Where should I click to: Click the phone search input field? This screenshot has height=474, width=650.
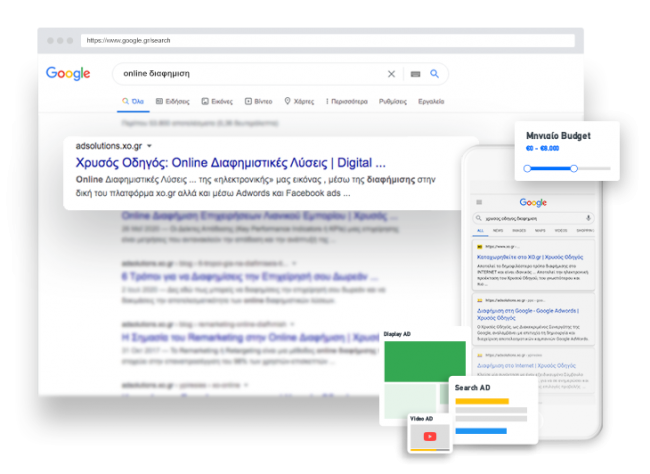(x=533, y=218)
